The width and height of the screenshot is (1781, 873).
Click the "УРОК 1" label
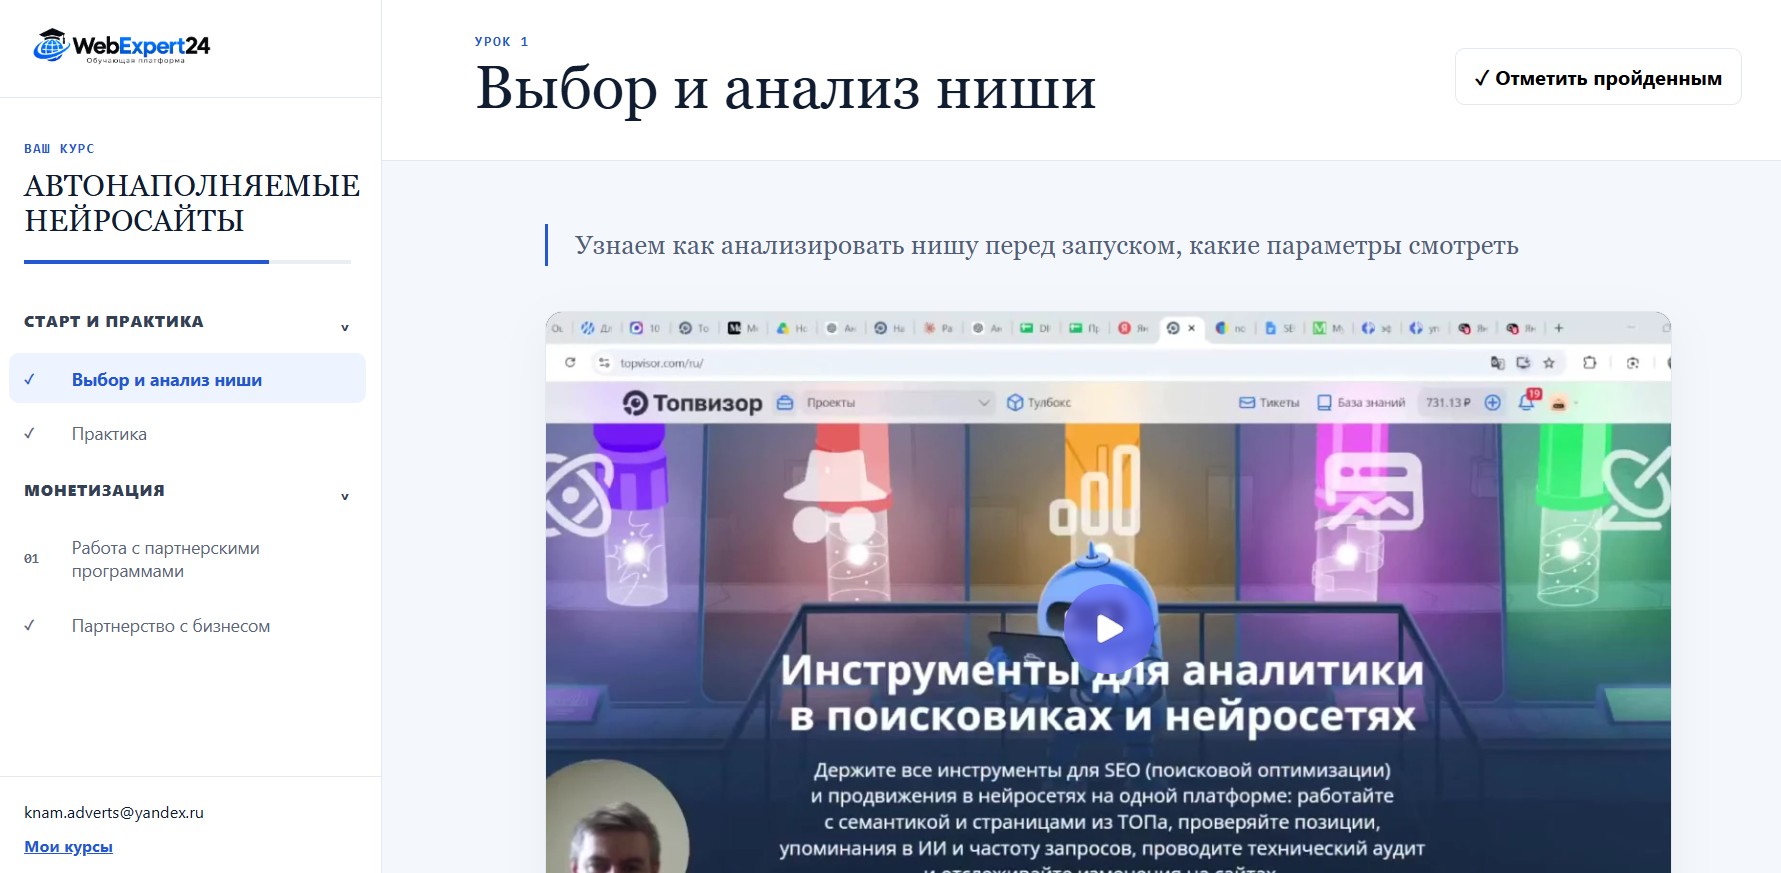pyautogui.click(x=502, y=42)
